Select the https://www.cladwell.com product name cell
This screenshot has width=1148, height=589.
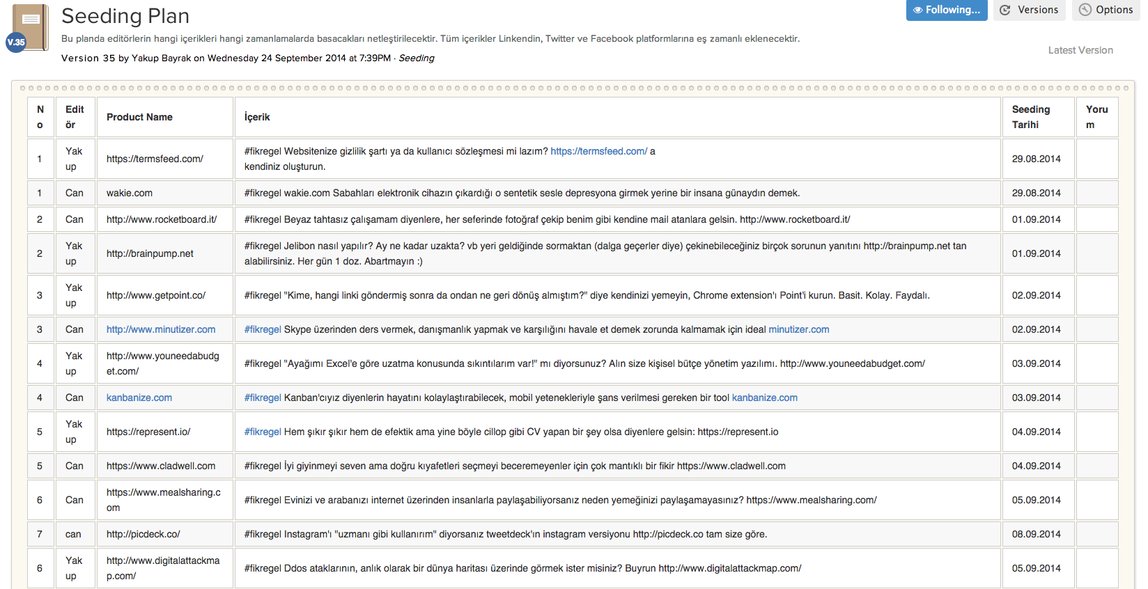(165, 466)
